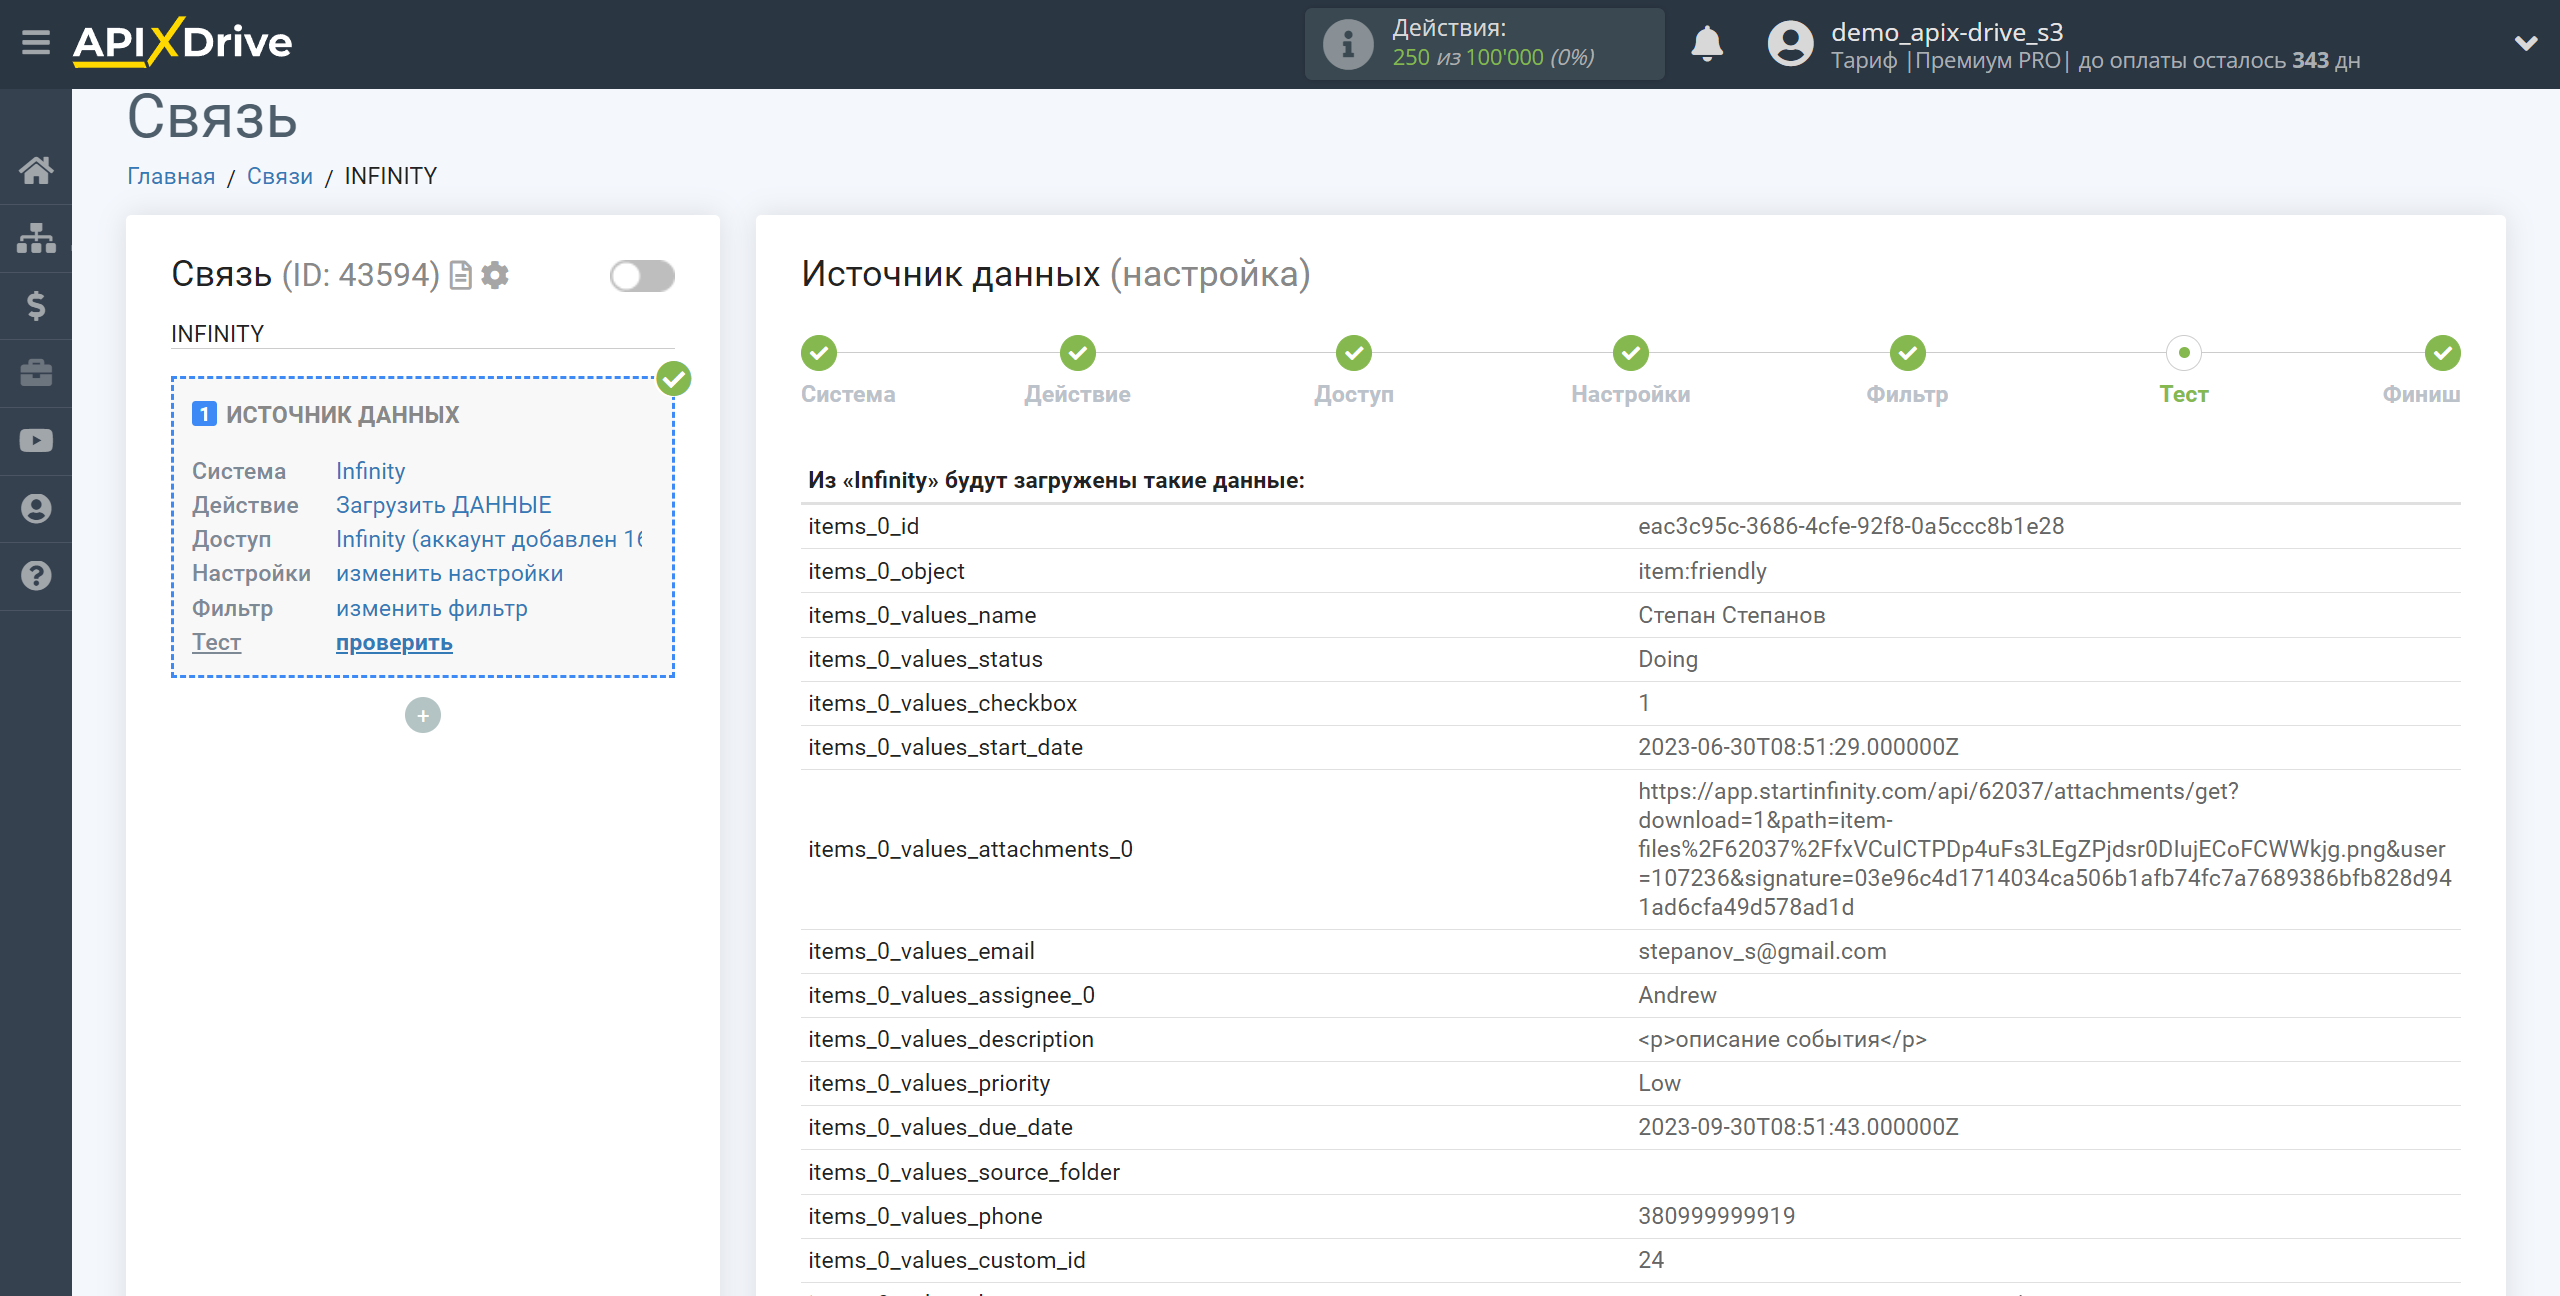Go to the Настройки step
This screenshot has height=1296, width=2560.
pyautogui.click(x=1631, y=353)
